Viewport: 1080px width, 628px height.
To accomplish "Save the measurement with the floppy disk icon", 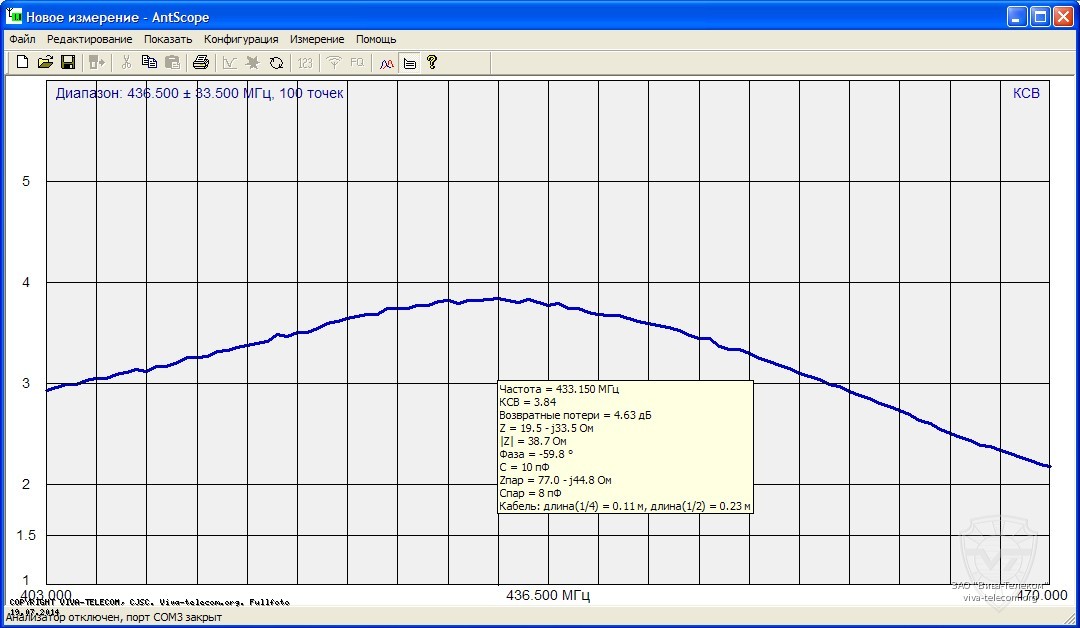I will (x=68, y=63).
